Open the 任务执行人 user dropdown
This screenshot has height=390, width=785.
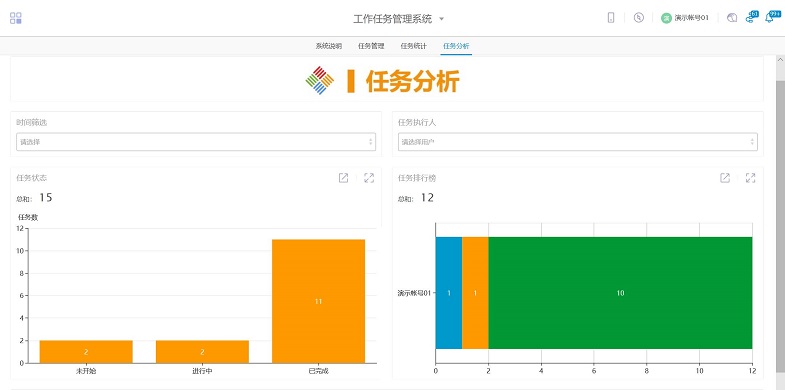point(578,142)
